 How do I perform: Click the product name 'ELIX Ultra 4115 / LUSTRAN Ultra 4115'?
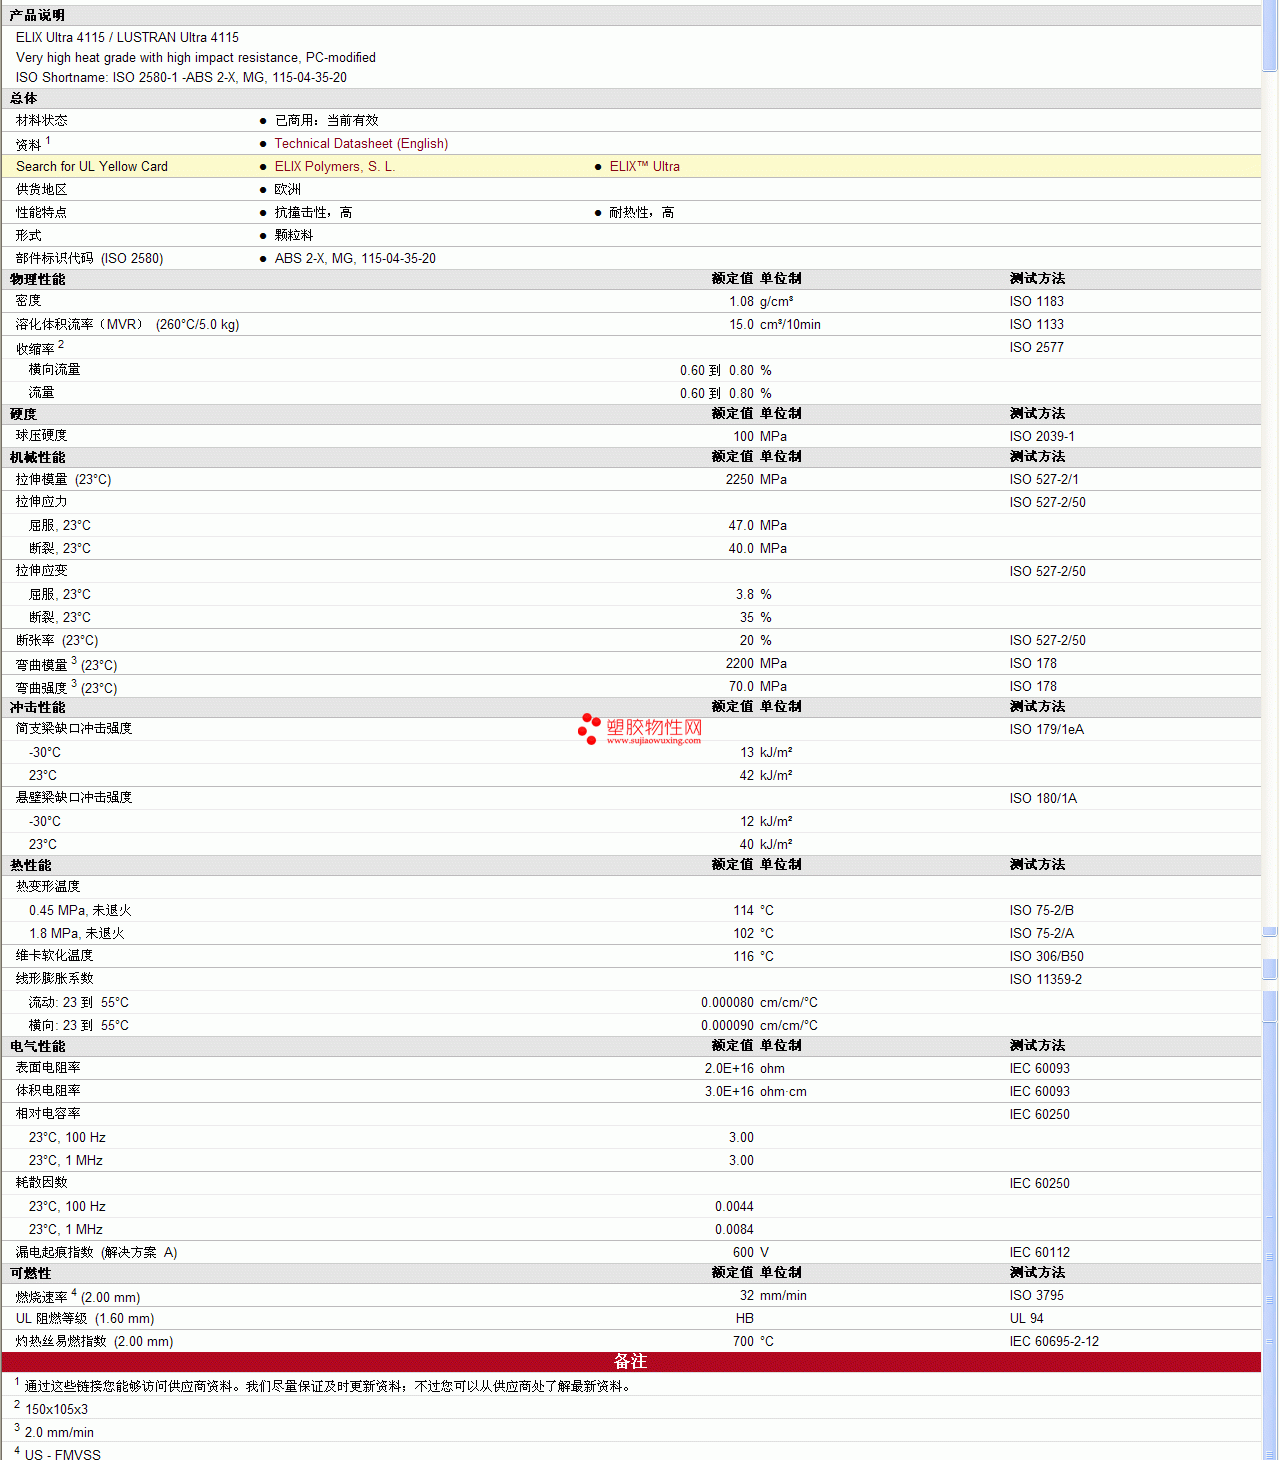point(127,38)
